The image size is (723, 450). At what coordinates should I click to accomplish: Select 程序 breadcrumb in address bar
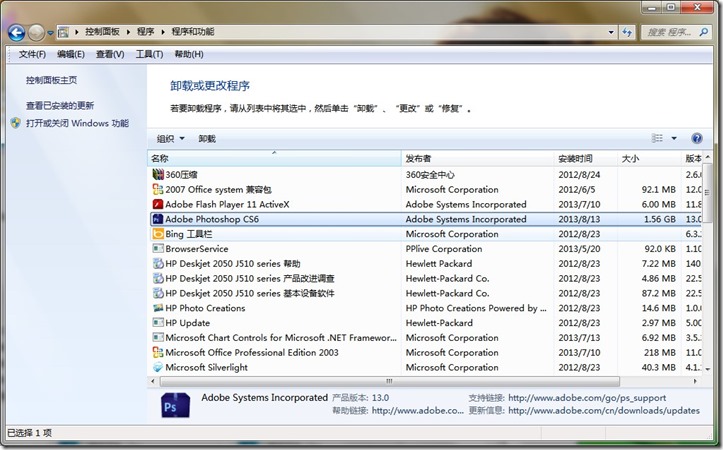[146, 32]
